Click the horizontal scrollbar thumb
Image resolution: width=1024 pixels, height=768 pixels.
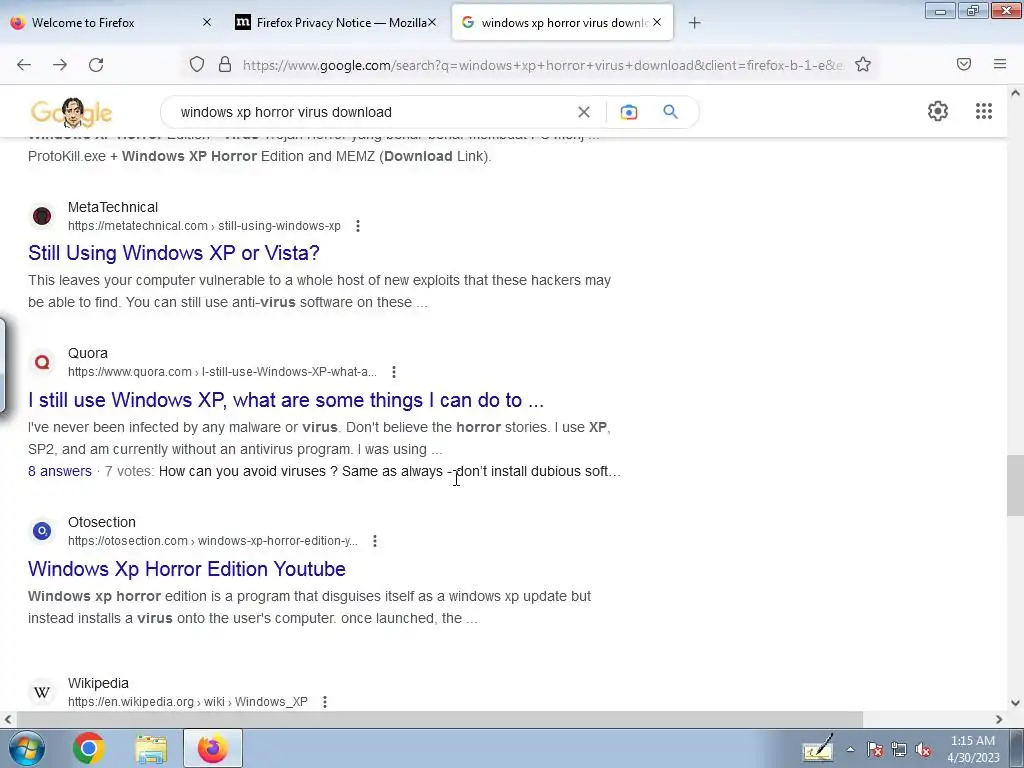pyautogui.click(x=439, y=719)
